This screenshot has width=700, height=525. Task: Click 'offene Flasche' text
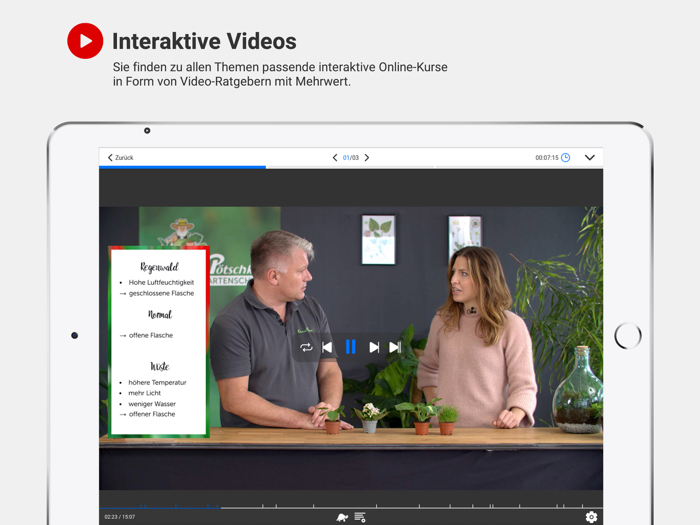[150, 335]
